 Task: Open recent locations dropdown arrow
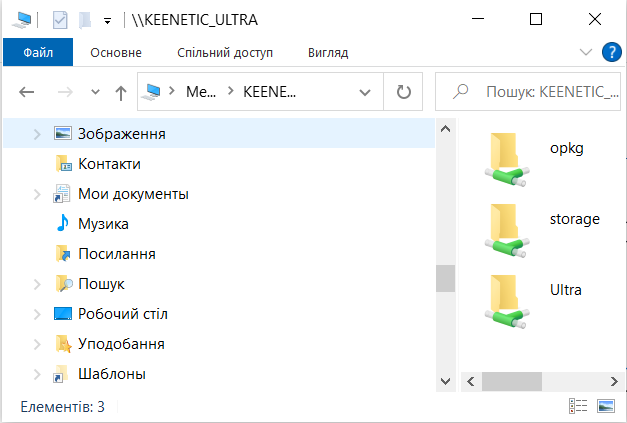coord(95,92)
